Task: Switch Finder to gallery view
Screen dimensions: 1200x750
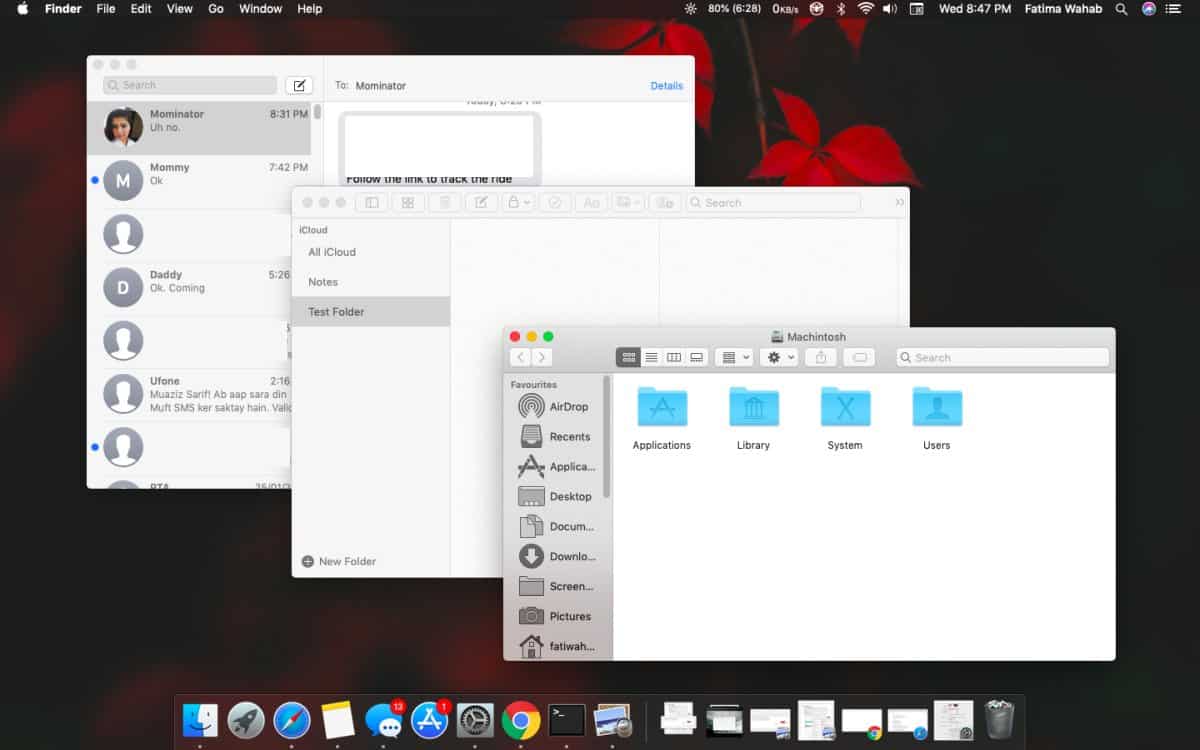Action: click(697, 357)
